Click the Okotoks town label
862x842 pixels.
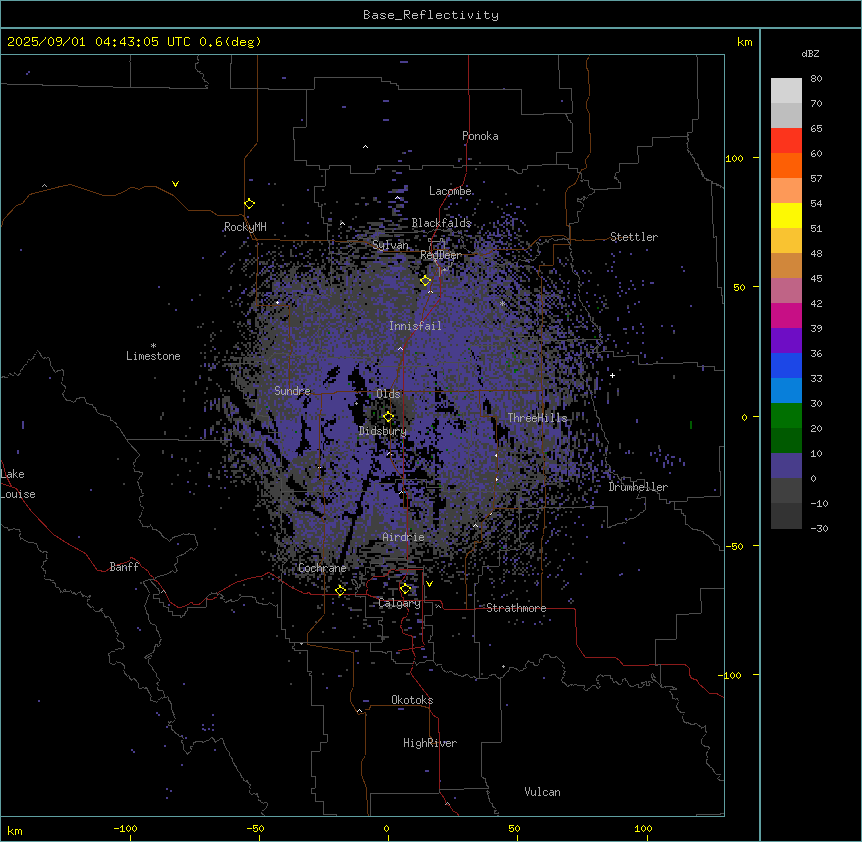tap(412, 700)
